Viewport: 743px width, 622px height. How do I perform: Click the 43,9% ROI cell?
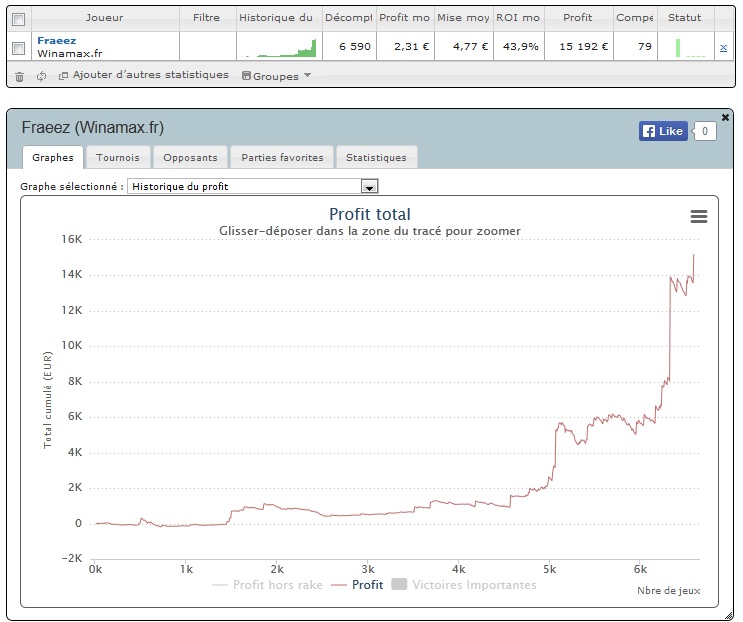(518, 46)
